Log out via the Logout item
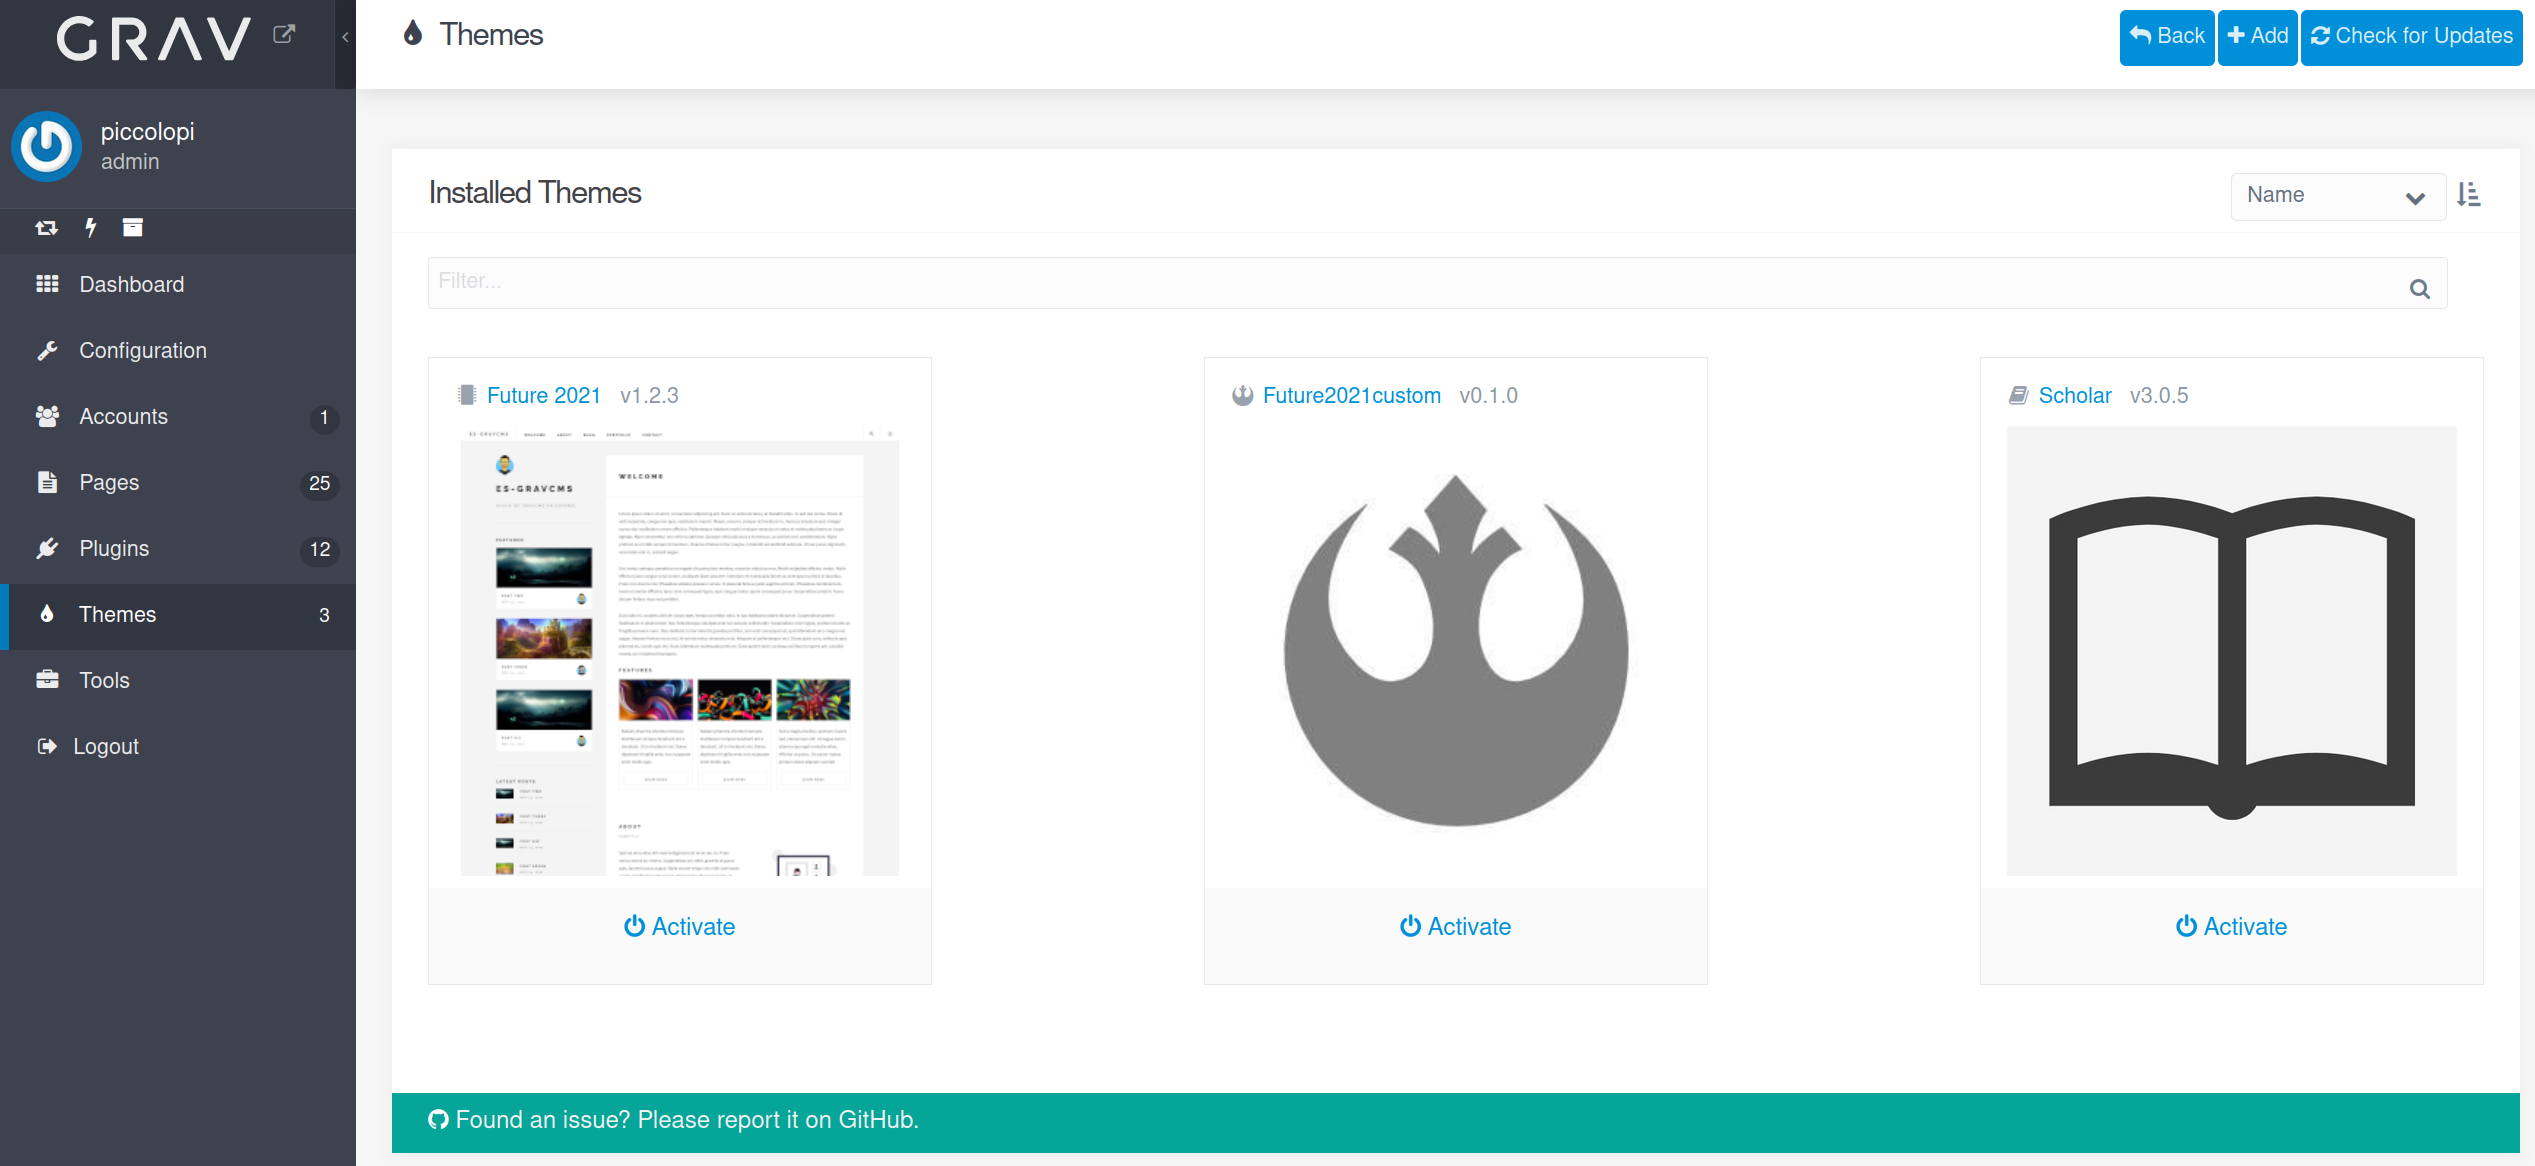The width and height of the screenshot is (2535, 1166). 178,747
